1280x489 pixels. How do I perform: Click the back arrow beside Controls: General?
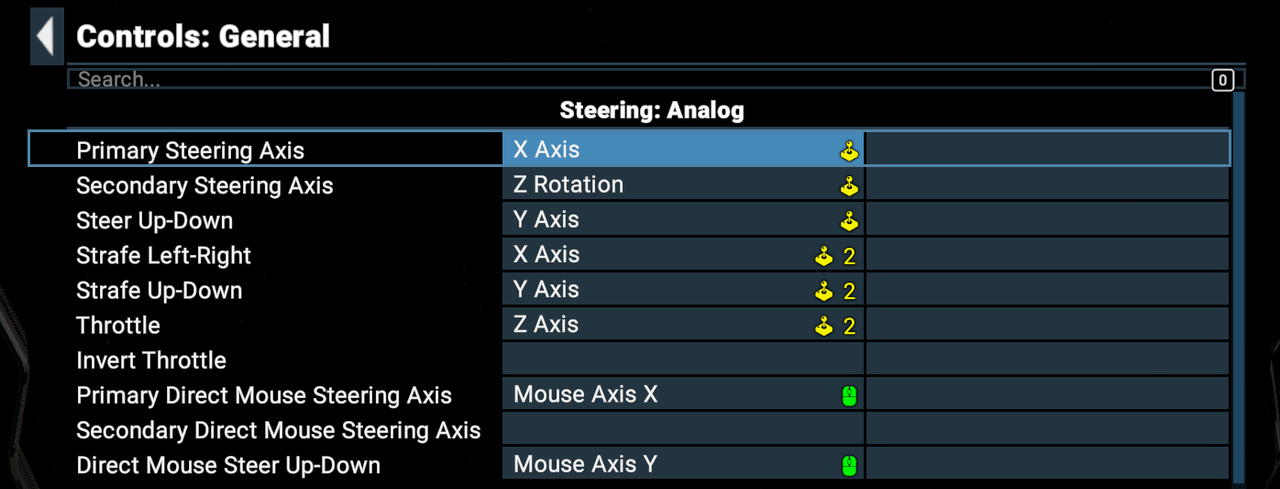pyautogui.click(x=46, y=36)
